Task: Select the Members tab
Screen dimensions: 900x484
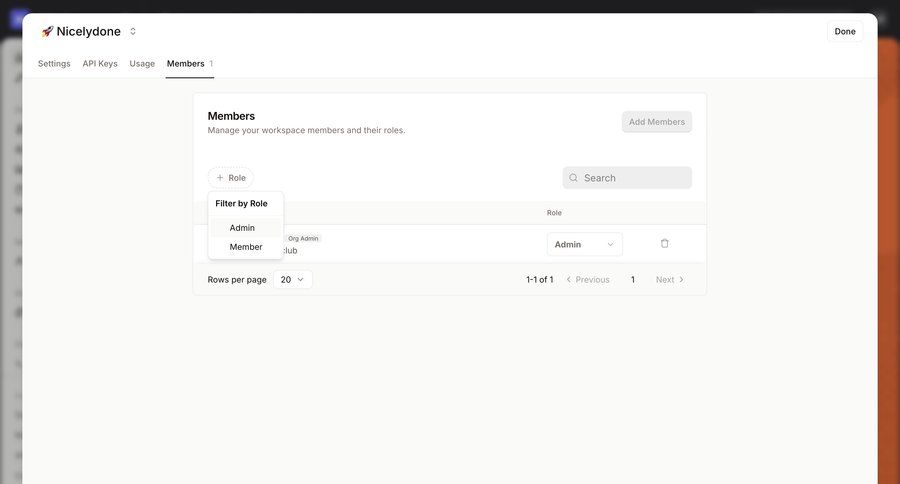Action: coord(186,63)
